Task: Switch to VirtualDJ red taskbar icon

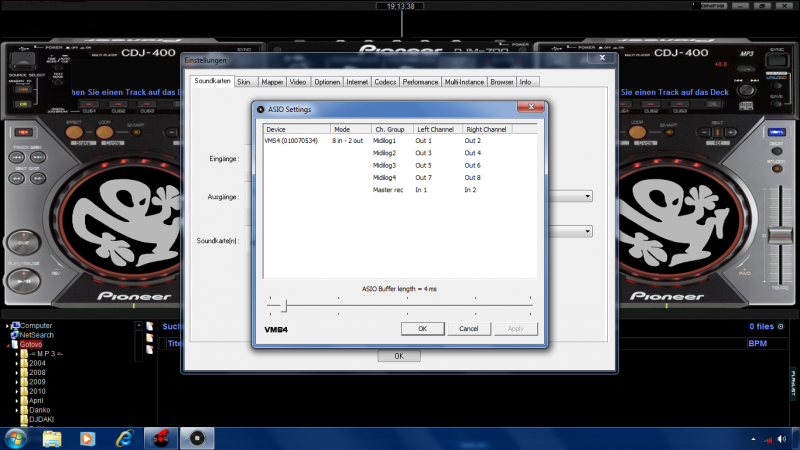Action: (160, 437)
